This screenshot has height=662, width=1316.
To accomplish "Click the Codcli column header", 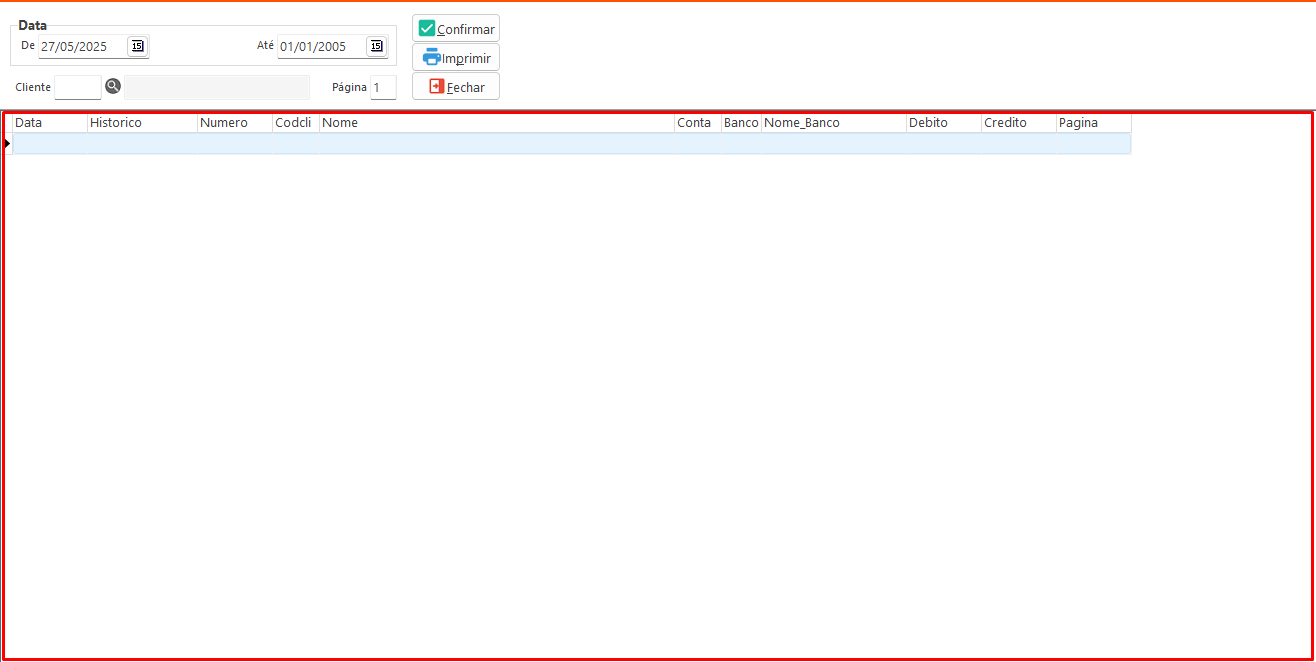I will pos(296,123).
